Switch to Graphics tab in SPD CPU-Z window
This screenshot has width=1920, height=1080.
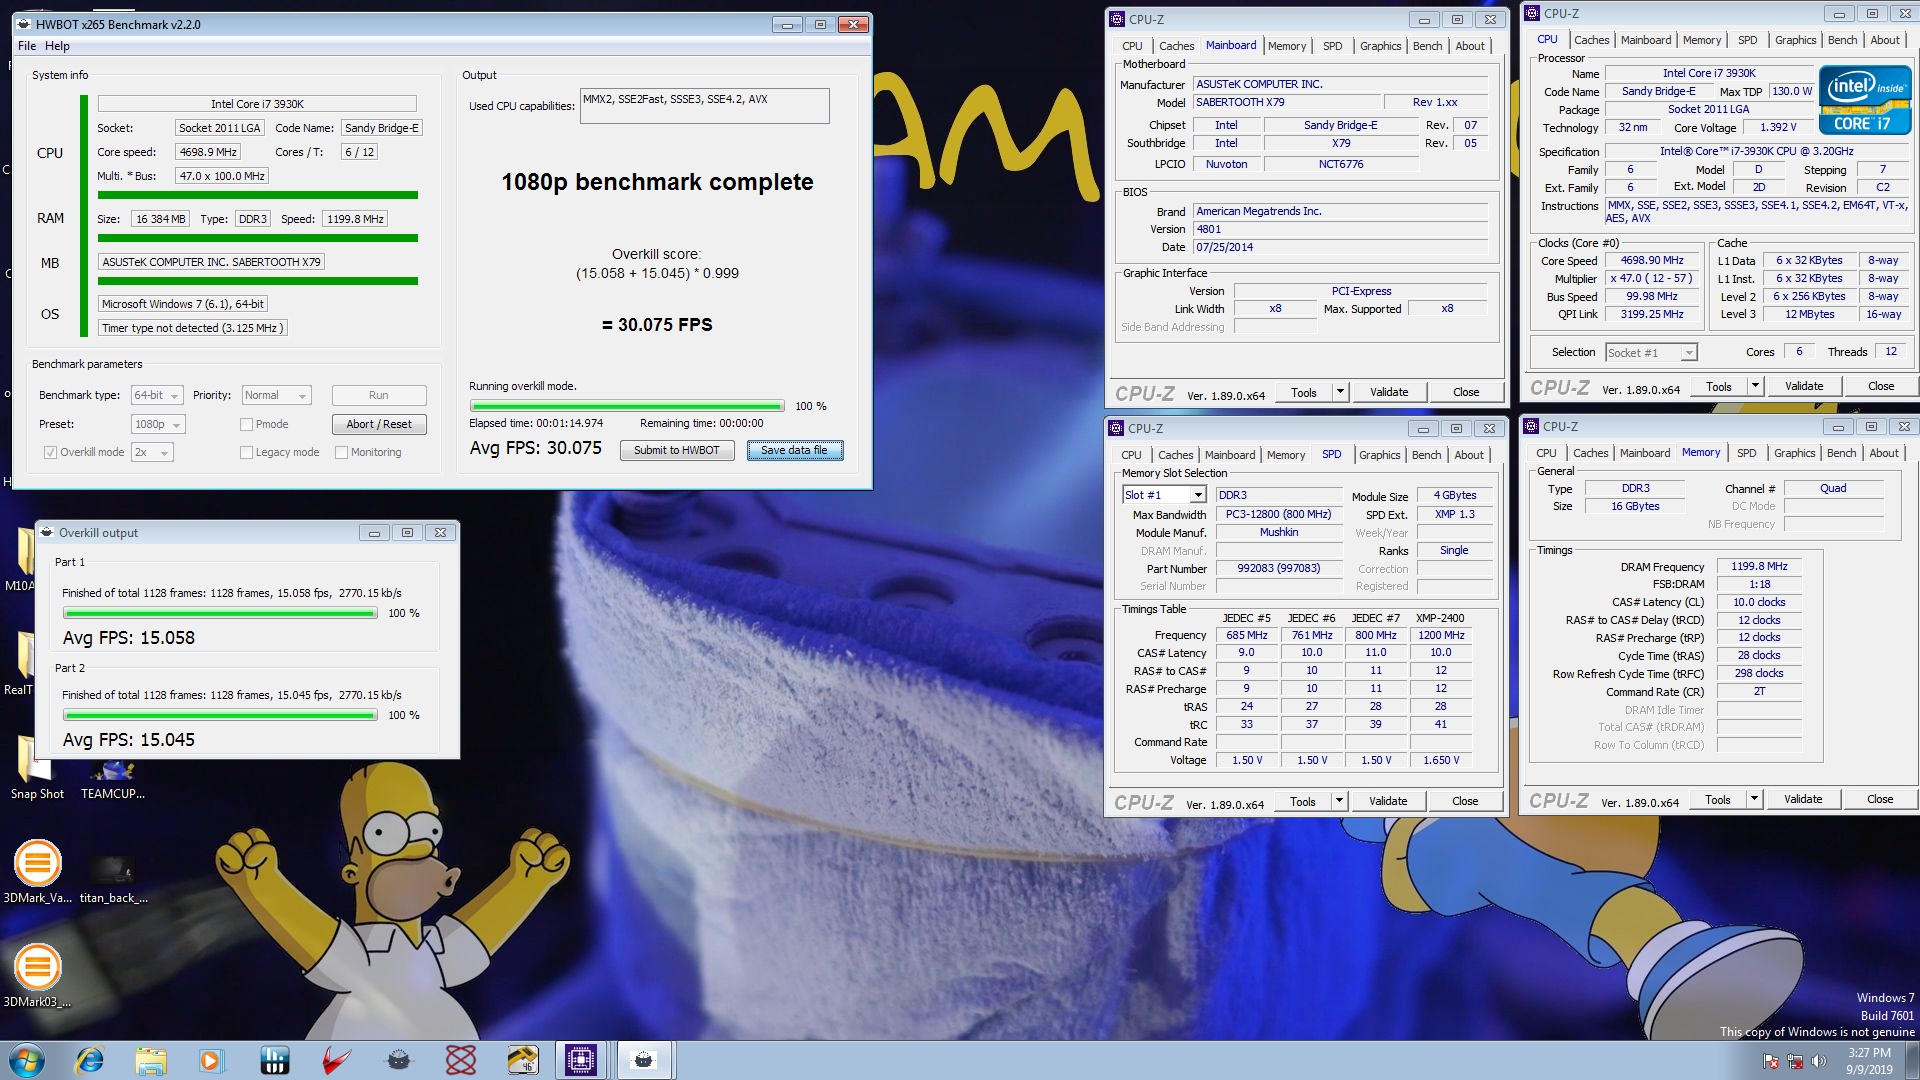click(1379, 455)
